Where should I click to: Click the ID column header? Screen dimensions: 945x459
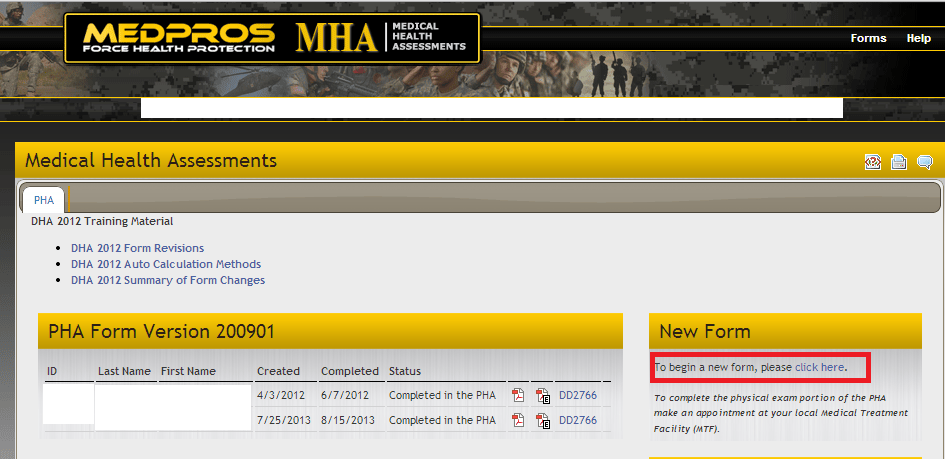(52, 371)
